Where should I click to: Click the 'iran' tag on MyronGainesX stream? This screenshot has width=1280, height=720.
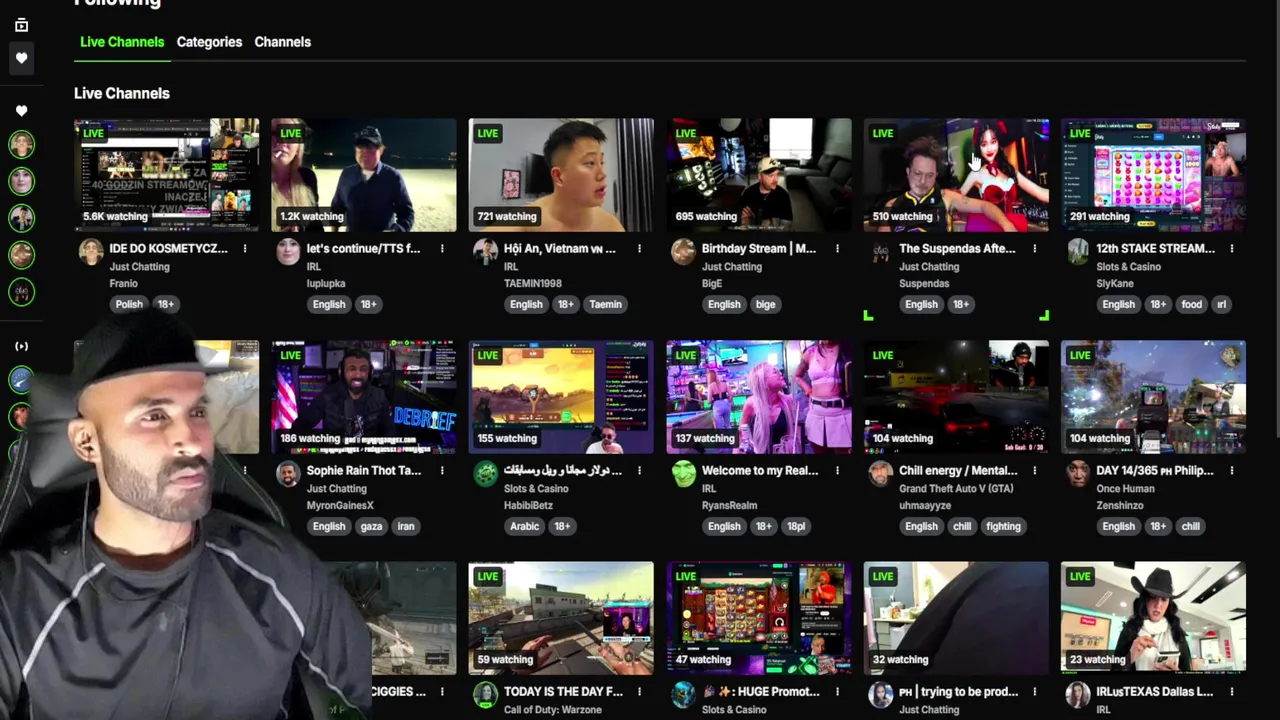(x=405, y=526)
